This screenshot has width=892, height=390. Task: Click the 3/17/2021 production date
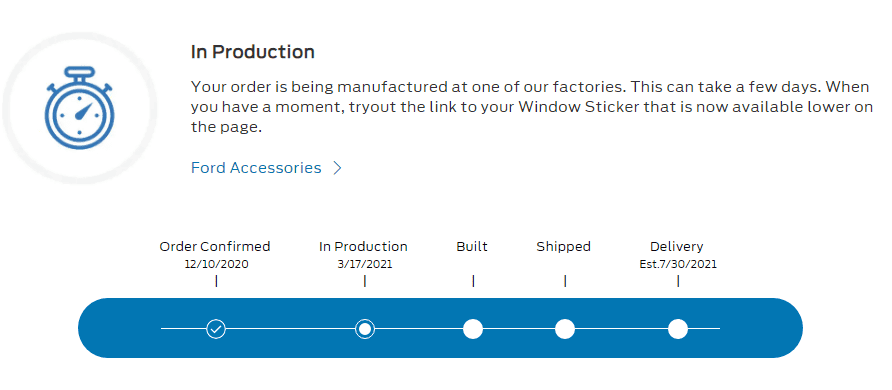click(365, 264)
